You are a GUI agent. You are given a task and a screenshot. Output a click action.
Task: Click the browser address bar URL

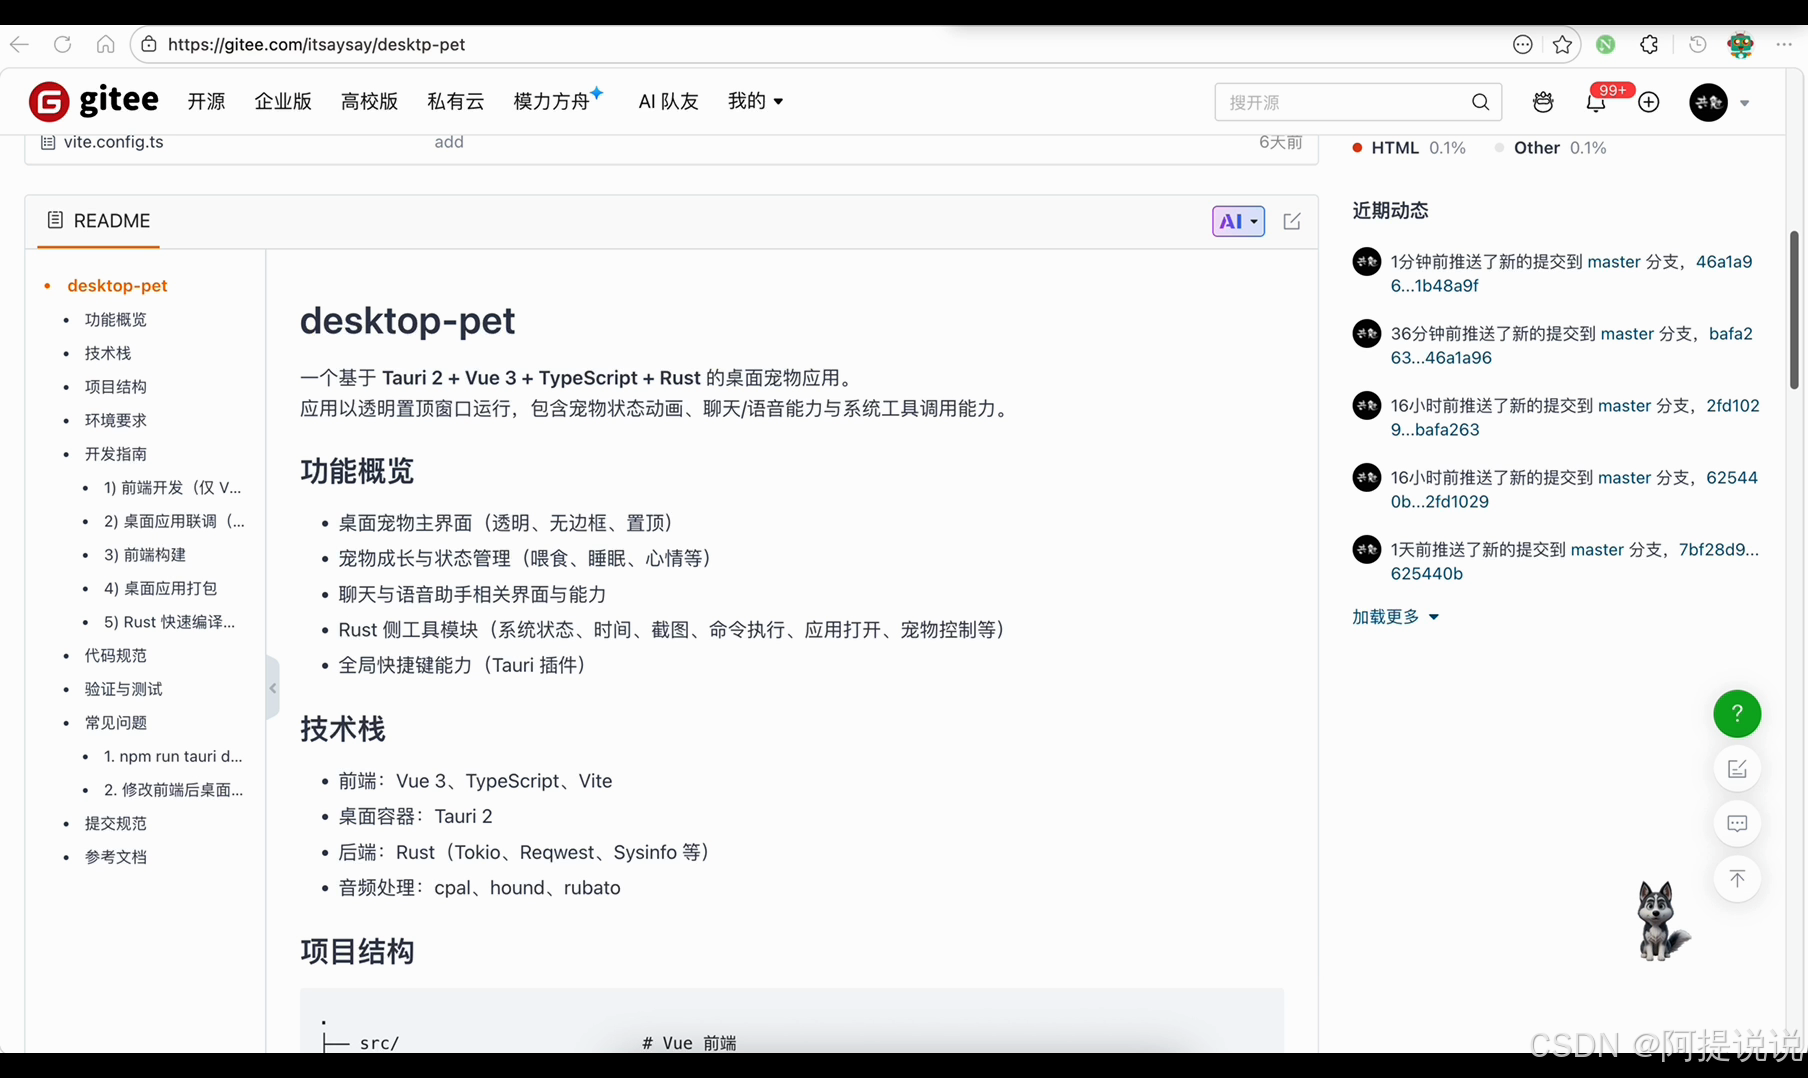click(316, 44)
